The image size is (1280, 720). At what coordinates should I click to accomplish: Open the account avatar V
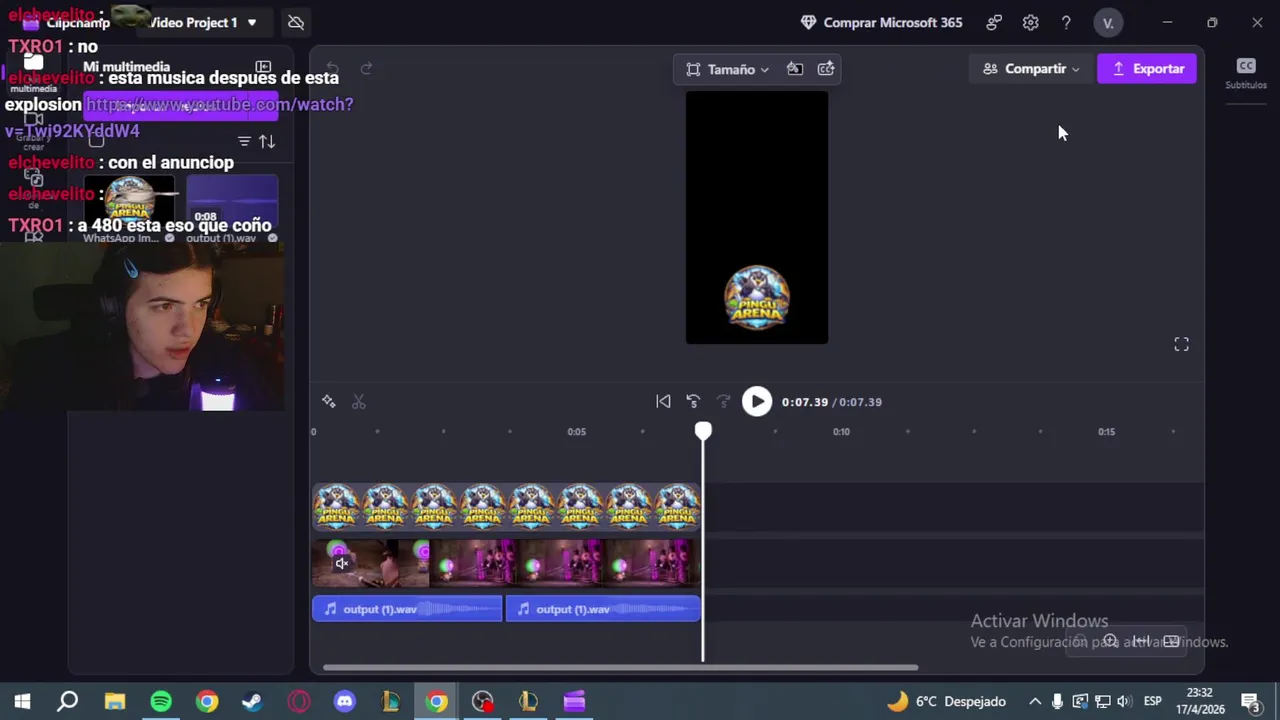tap(1108, 23)
